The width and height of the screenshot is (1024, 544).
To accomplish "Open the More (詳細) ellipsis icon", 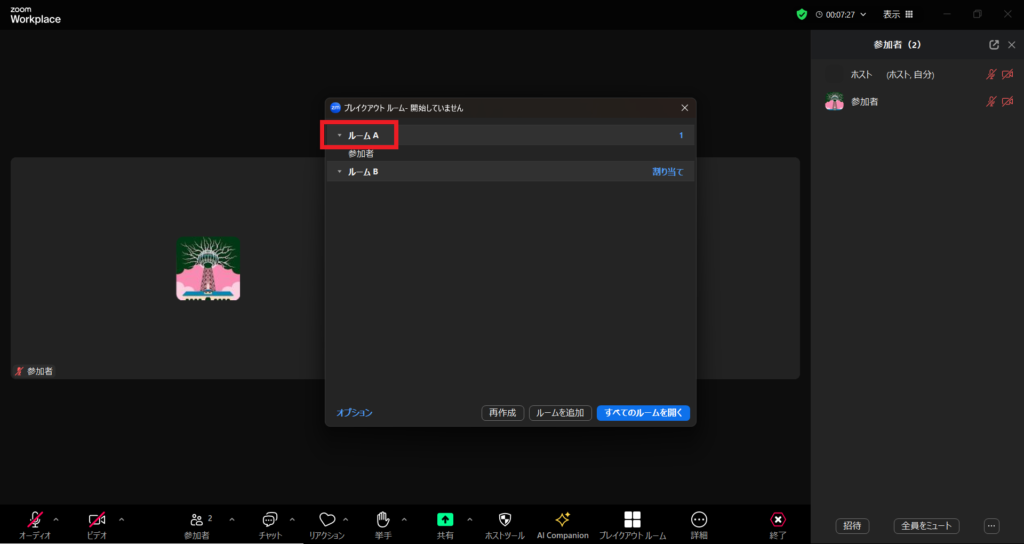I will pyautogui.click(x=699, y=519).
